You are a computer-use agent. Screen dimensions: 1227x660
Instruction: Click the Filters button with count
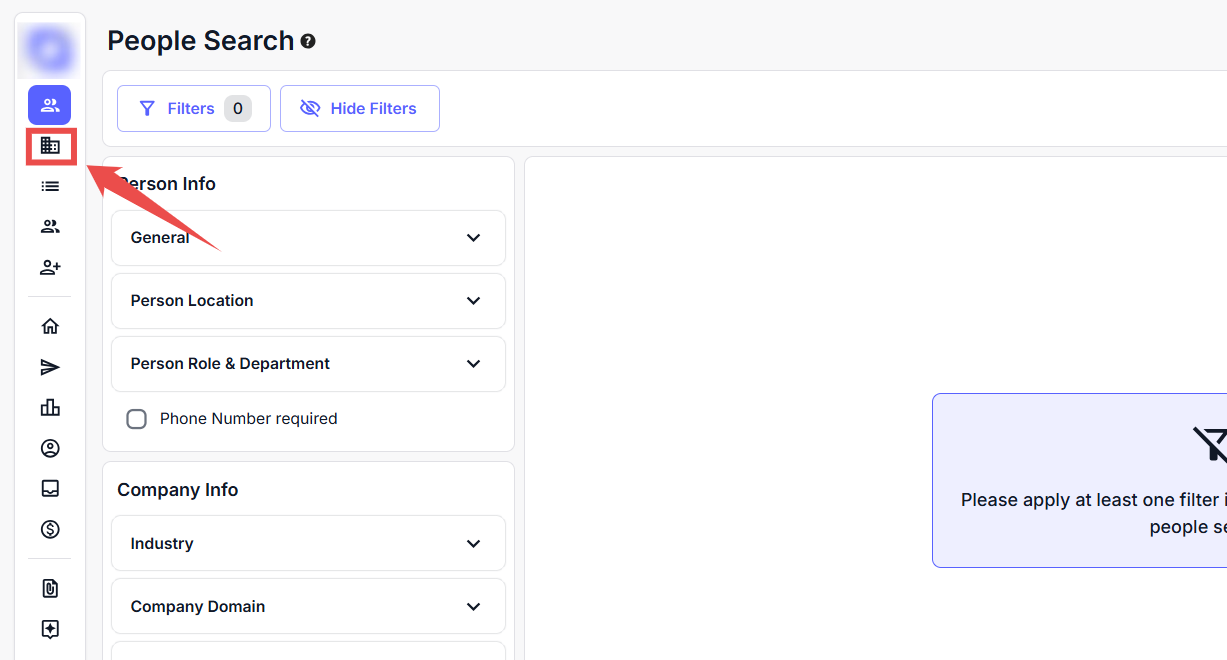[193, 108]
